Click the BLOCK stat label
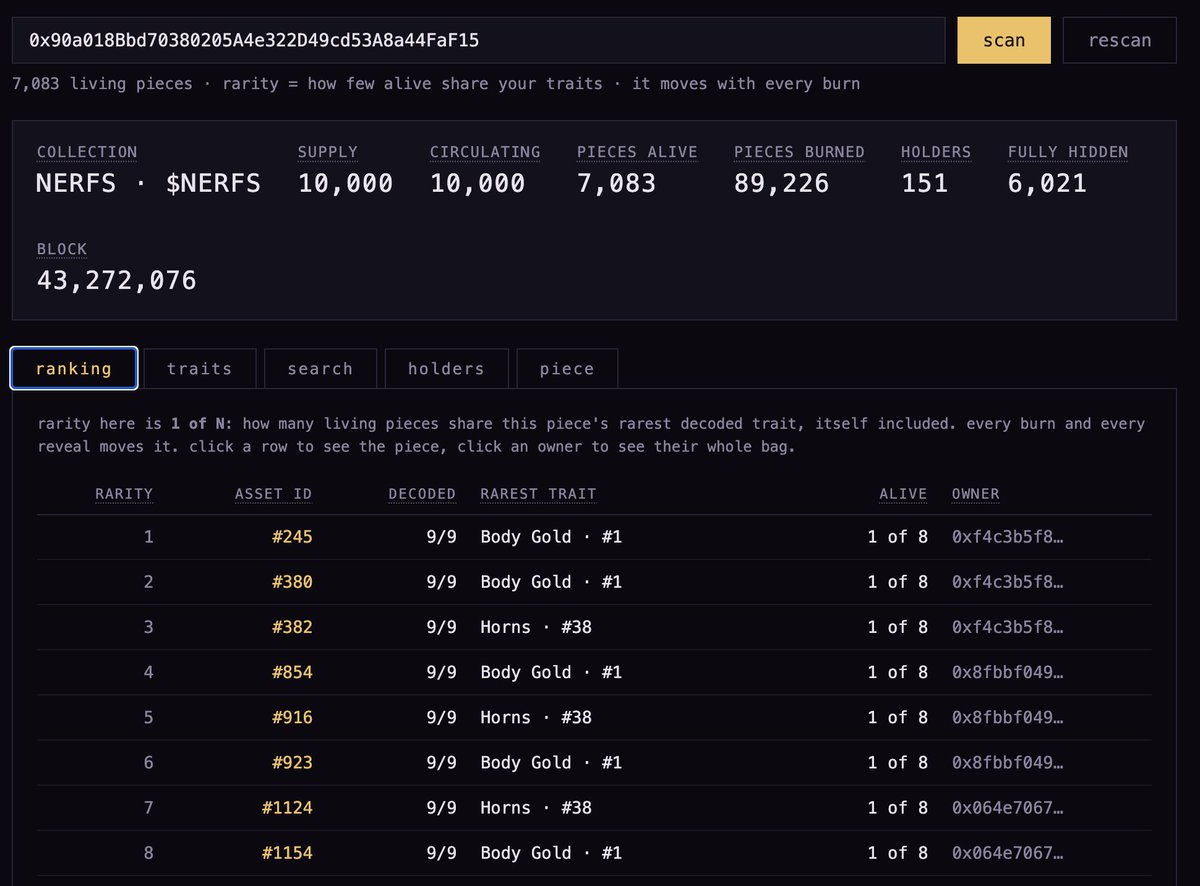 pos(62,249)
